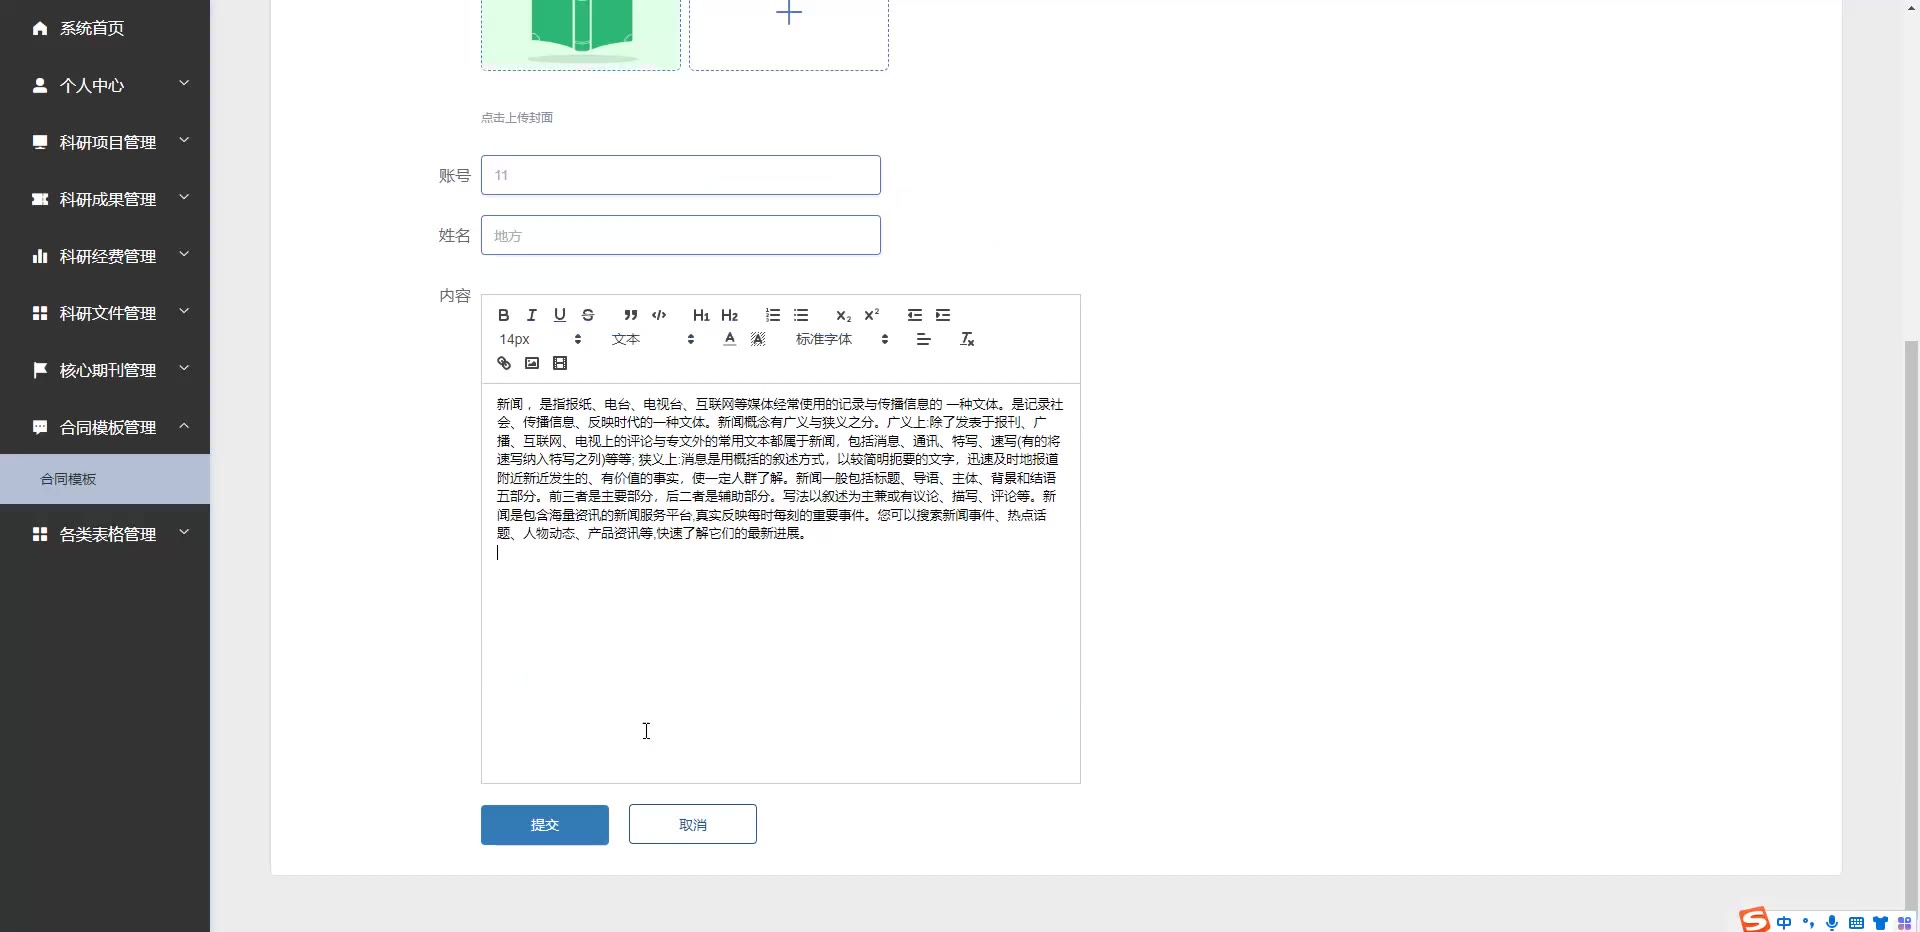The width and height of the screenshot is (1920, 932).
Task: Expand the 科研文件管理 menu
Action: (x=105, y=313)
